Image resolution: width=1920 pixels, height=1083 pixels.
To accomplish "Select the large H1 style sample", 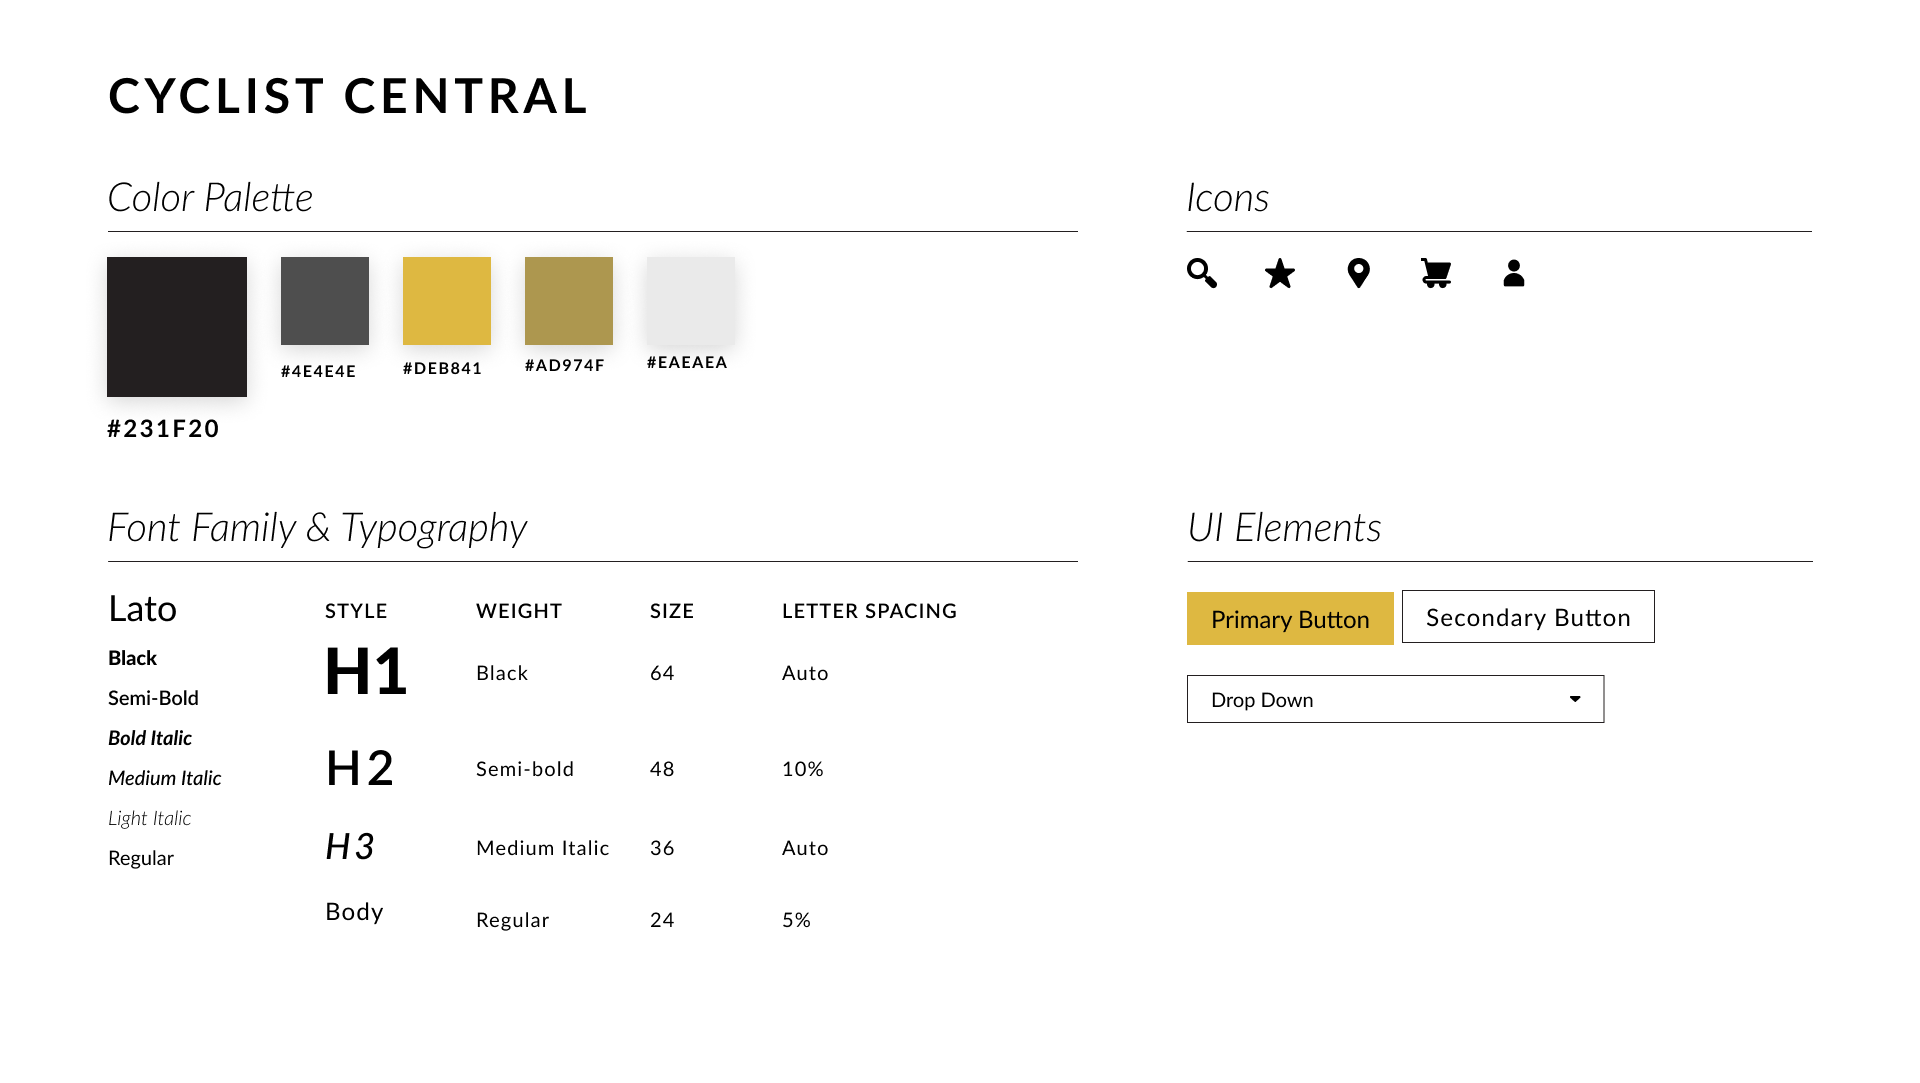I will 365,671.
